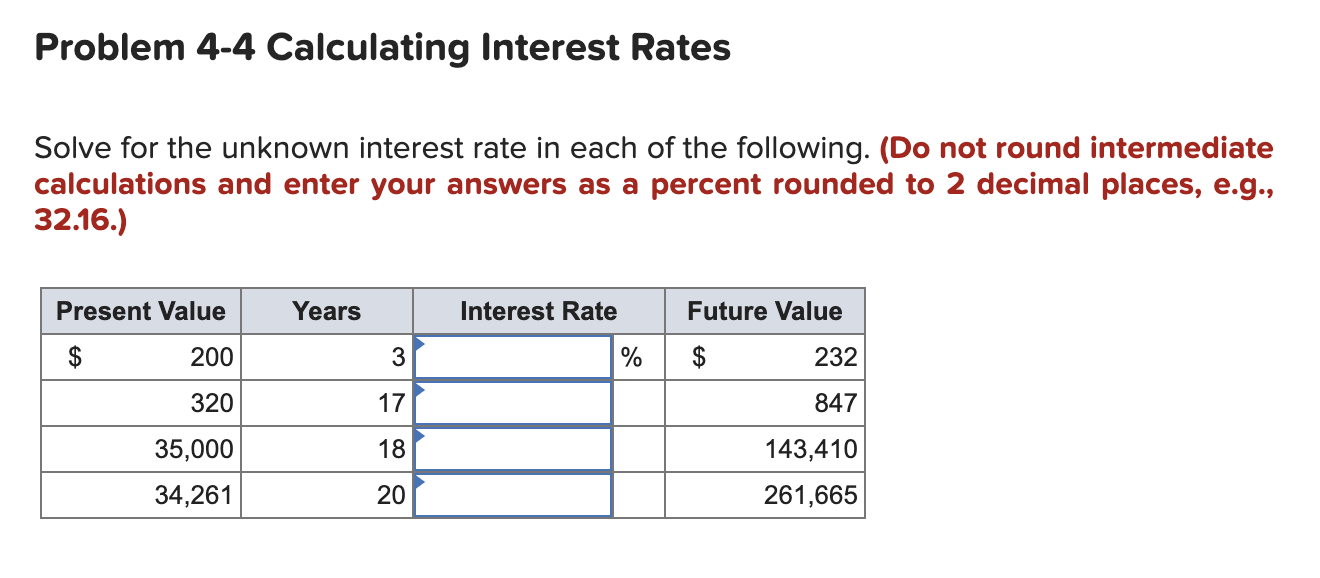Click the Present Value column header
The height and width of the screenshot is (578, 1320).
point(140,311)
